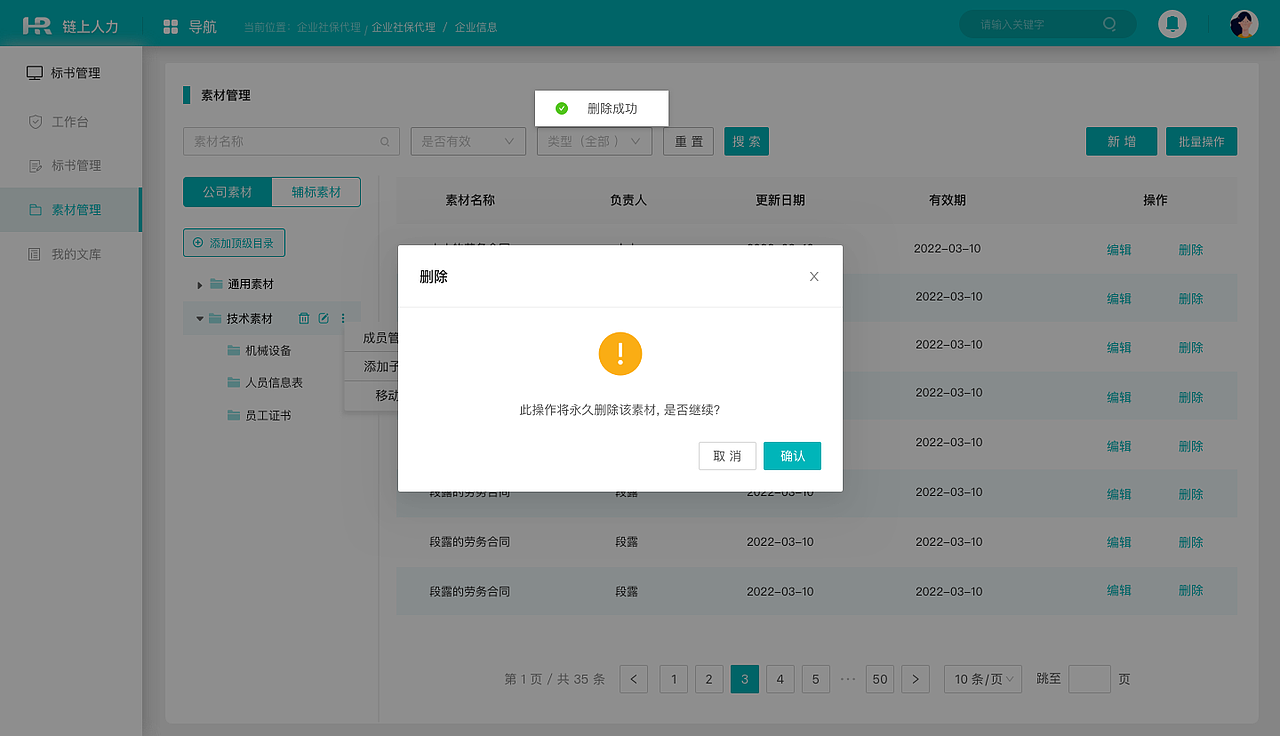Image resolution: width=1280 pixels, height=736 pixels.
Task: Open the three-dot more menu on 技术素材
Action: 342,317
